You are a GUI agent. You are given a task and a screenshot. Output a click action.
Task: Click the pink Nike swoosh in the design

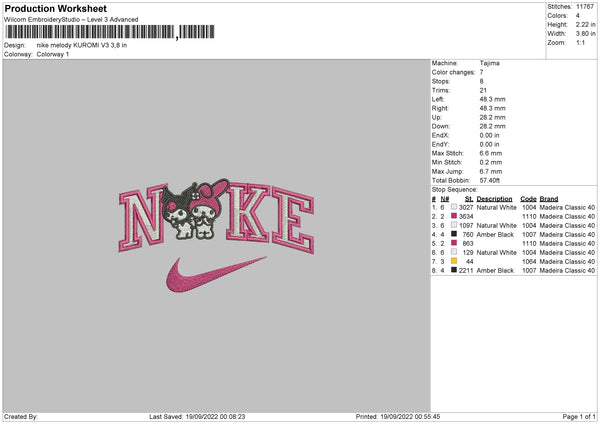(216, 274)
